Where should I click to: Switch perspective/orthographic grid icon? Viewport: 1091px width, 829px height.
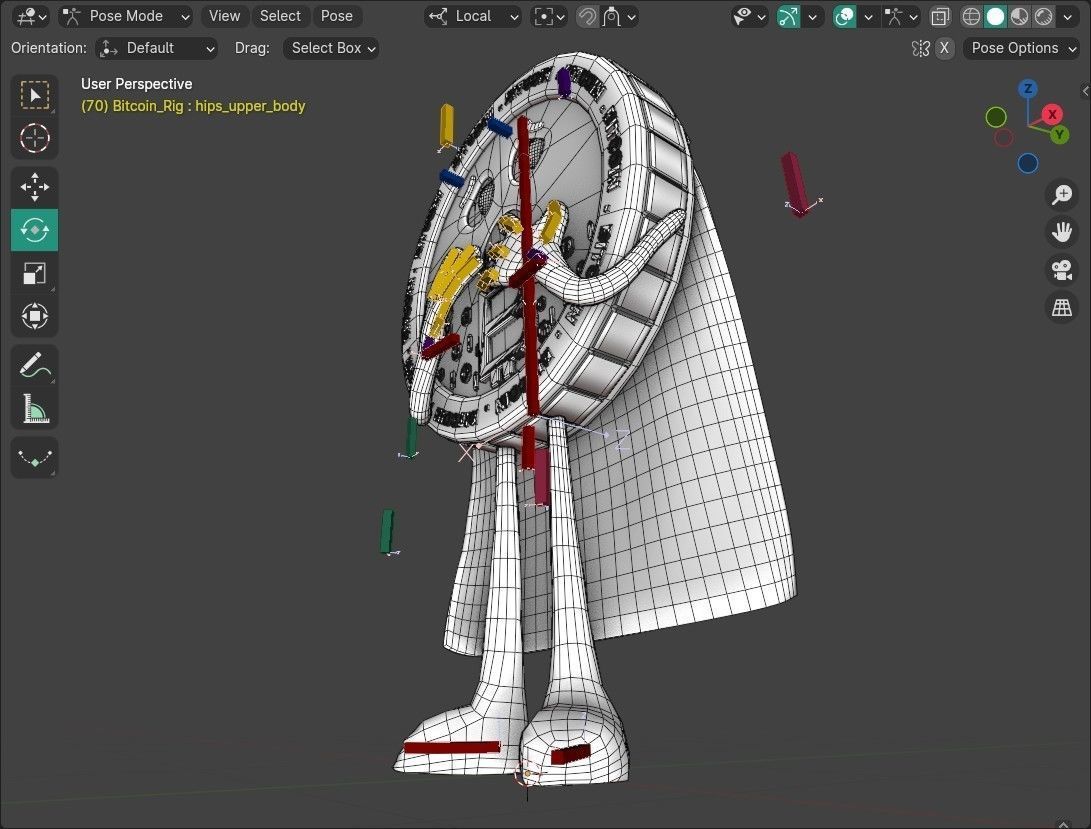tap(1062, 307)
